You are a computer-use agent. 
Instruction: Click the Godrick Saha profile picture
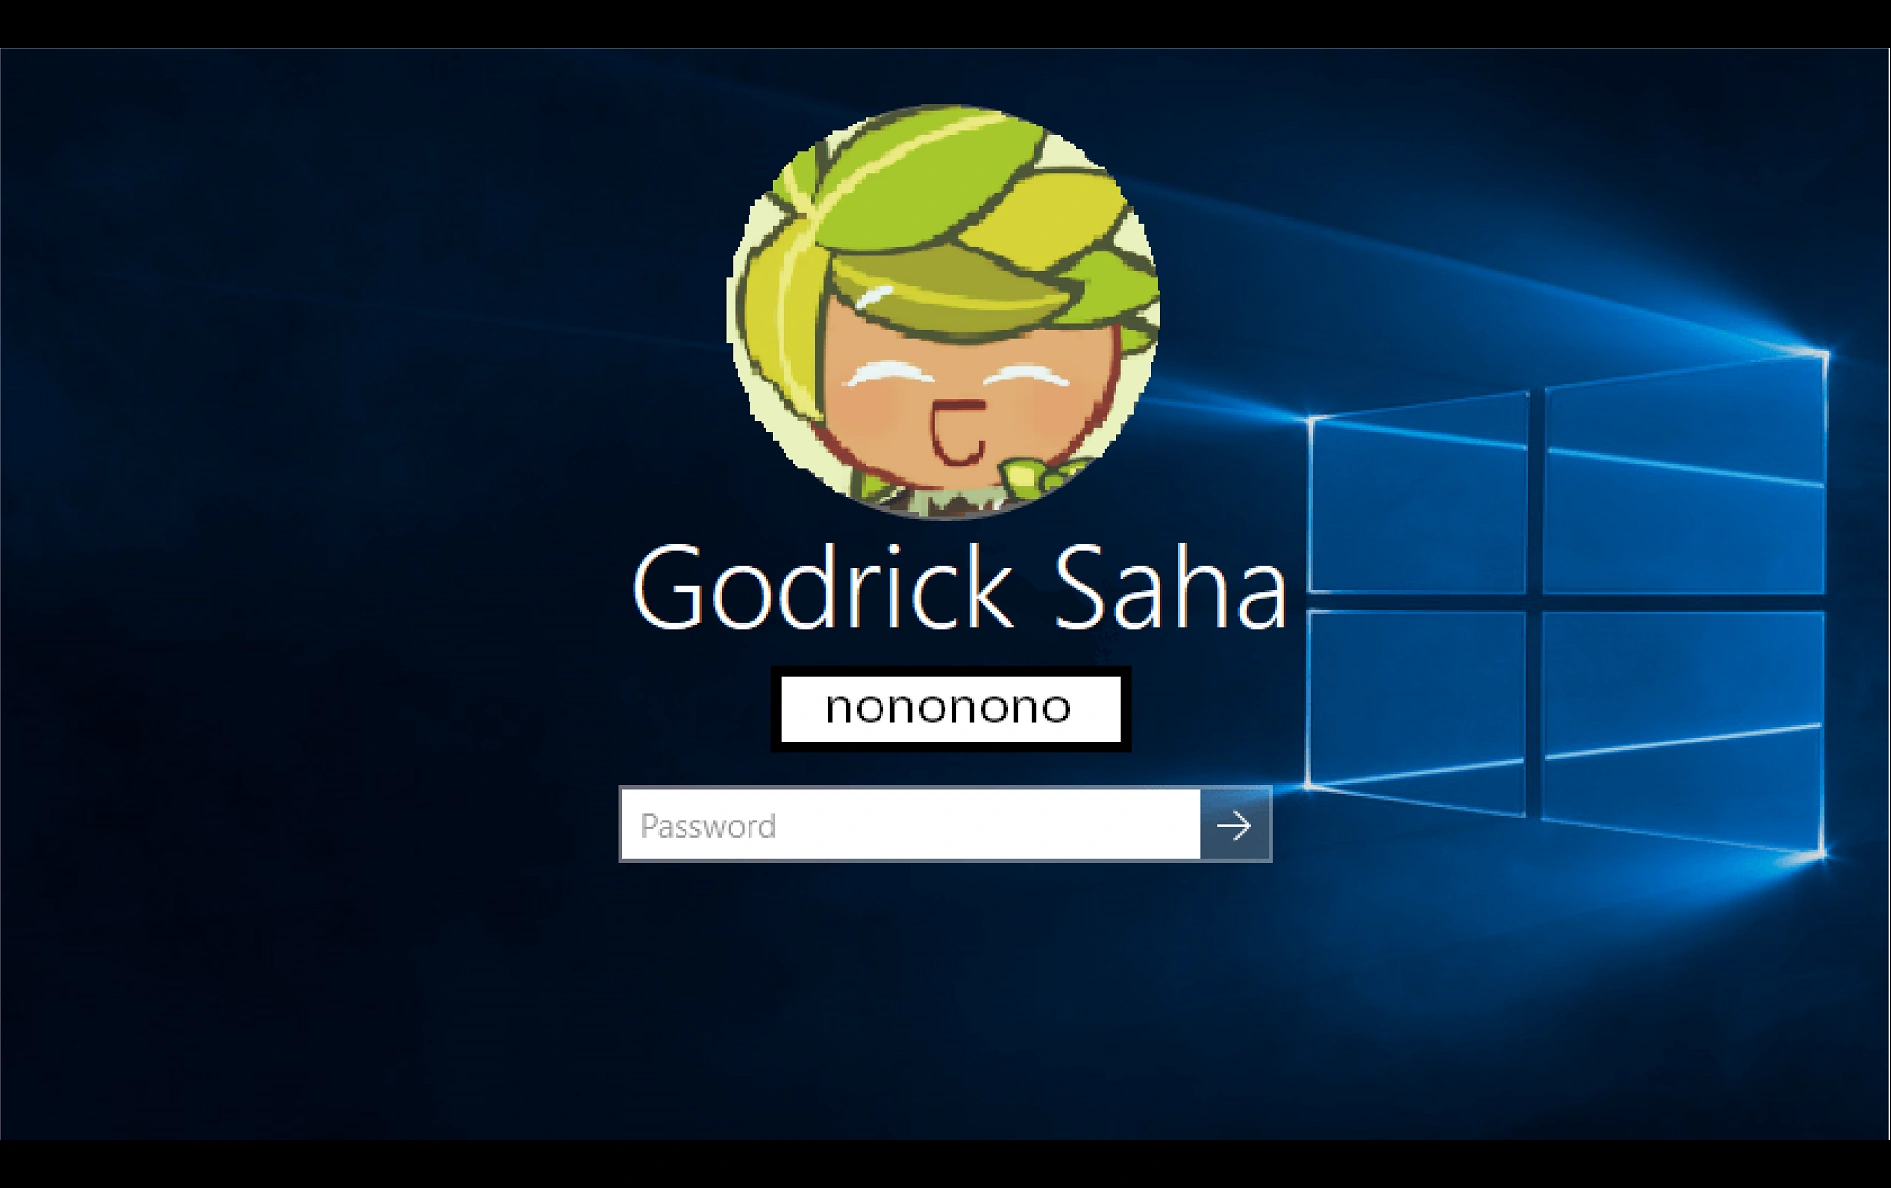click(x=943, y=311)
